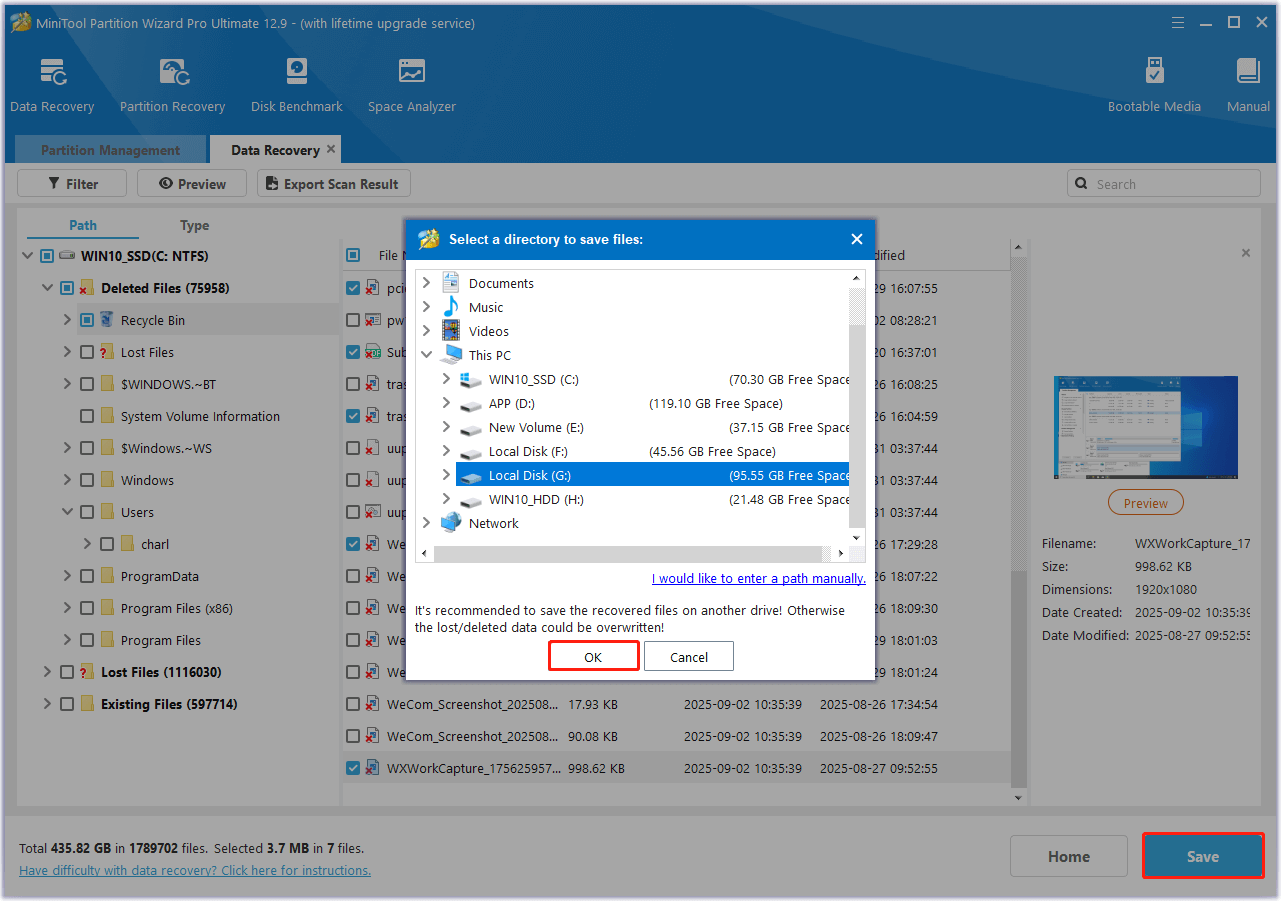Viewport: 1281px width, 901px height.
Task: Expand the Lost Files (1116030) node
Action: (47, 672)
